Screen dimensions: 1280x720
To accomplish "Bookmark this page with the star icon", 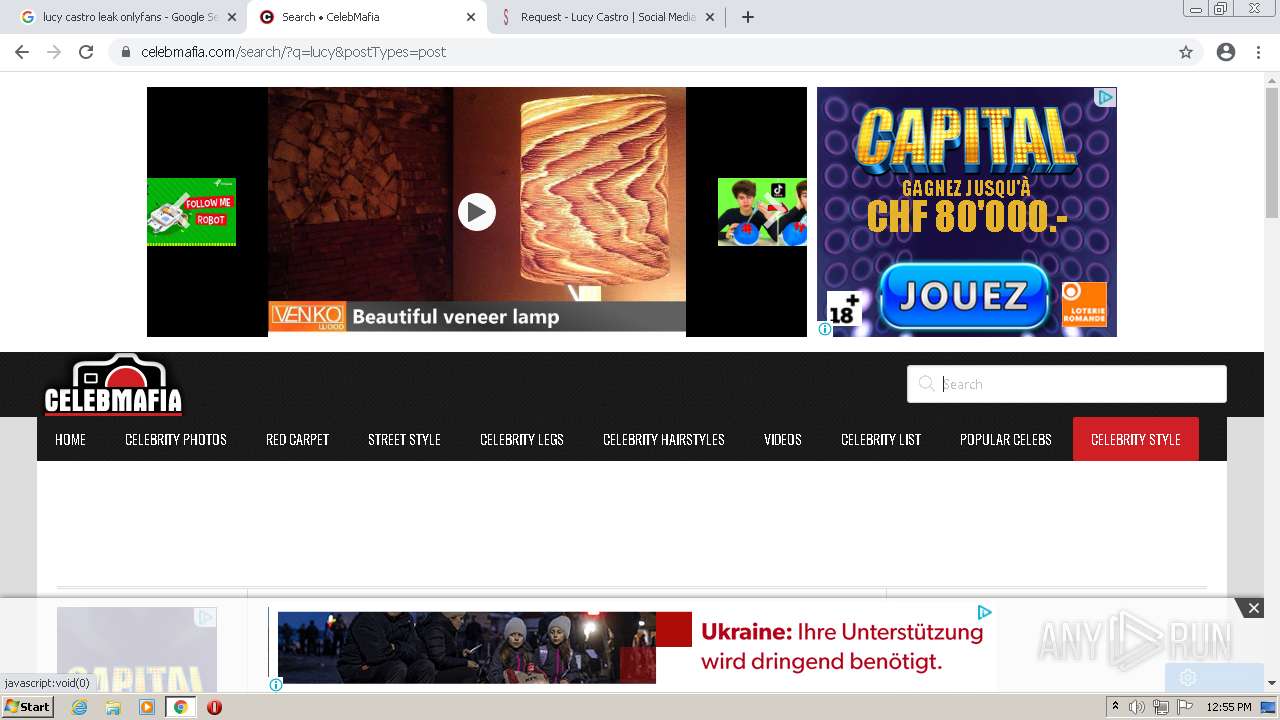I will [x=1186, y=52].
